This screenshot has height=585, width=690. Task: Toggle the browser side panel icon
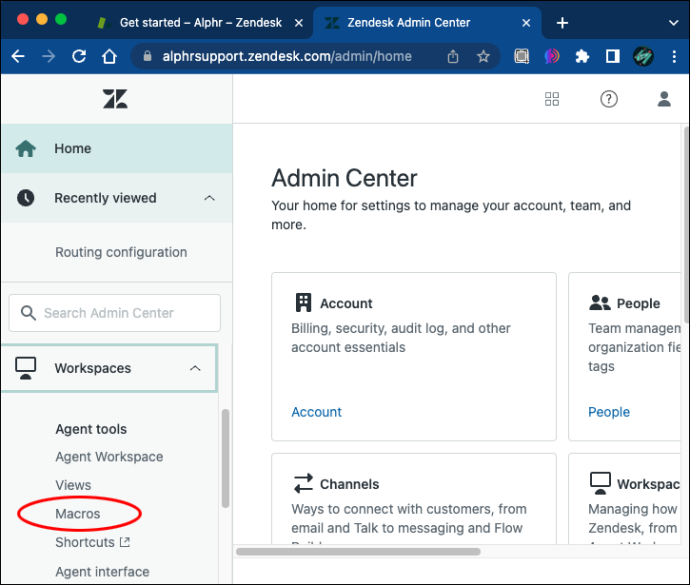tap(613, 56)
